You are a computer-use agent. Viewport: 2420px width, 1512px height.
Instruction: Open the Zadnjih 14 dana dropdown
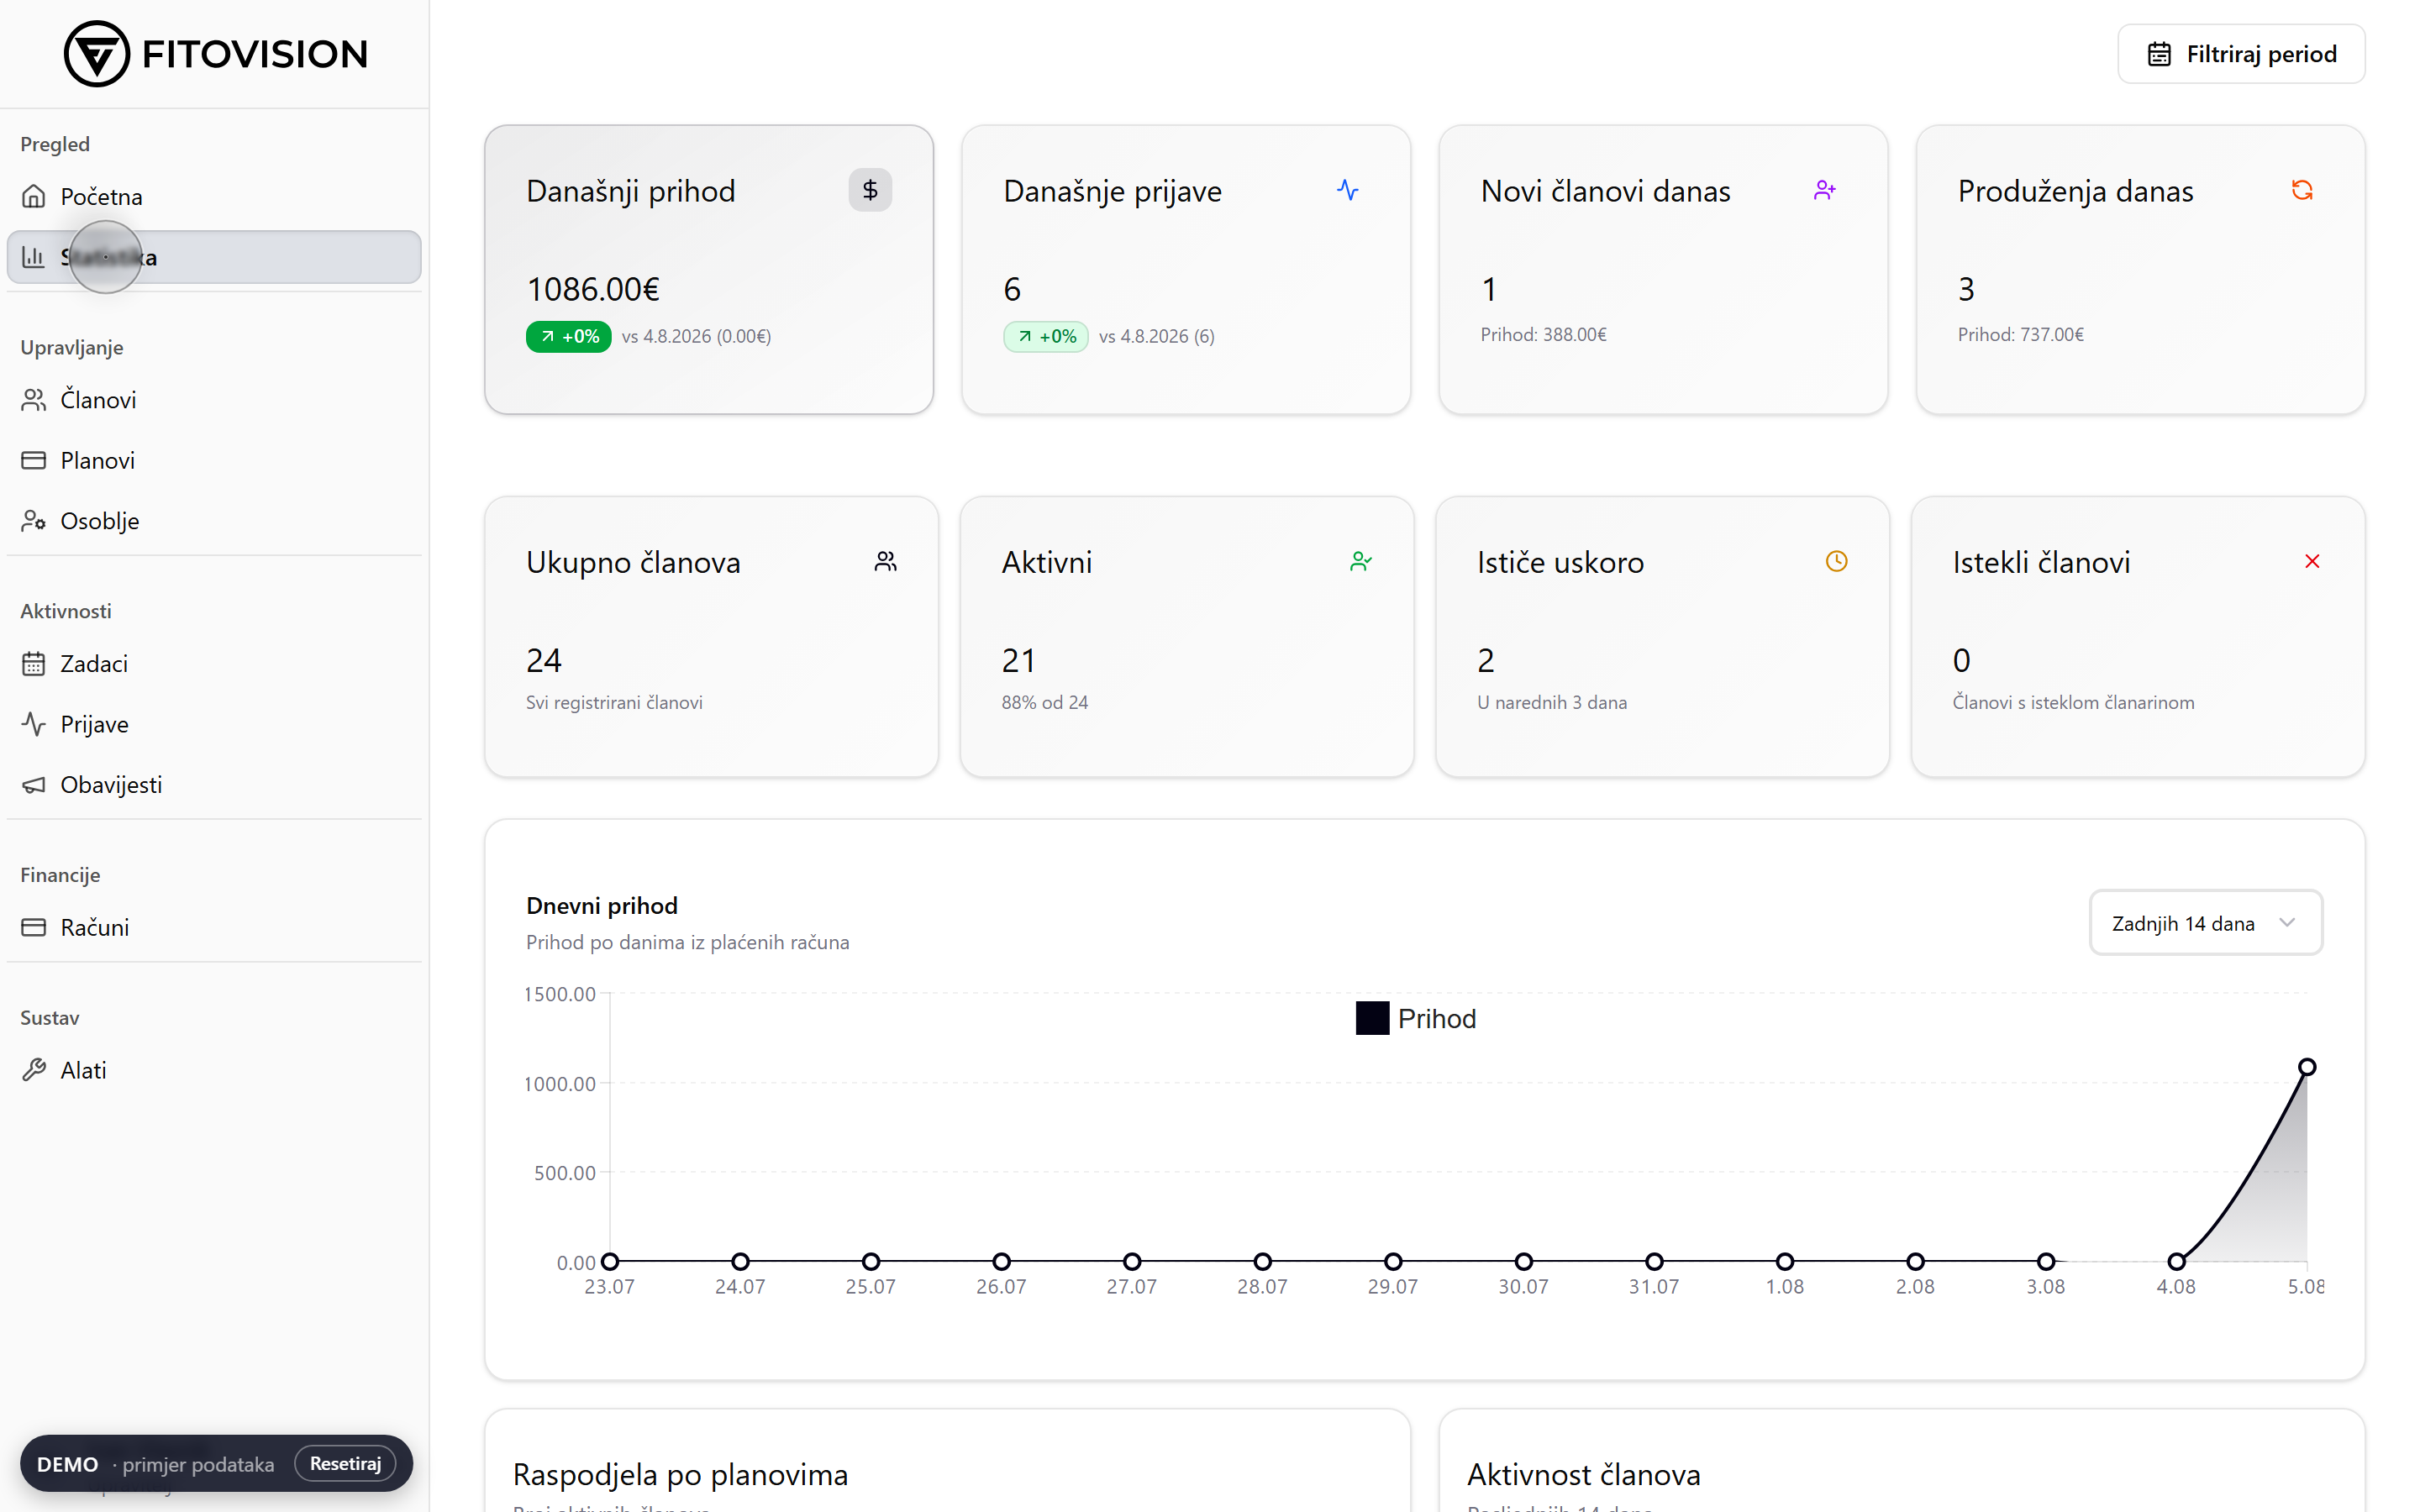point(2206,923)
